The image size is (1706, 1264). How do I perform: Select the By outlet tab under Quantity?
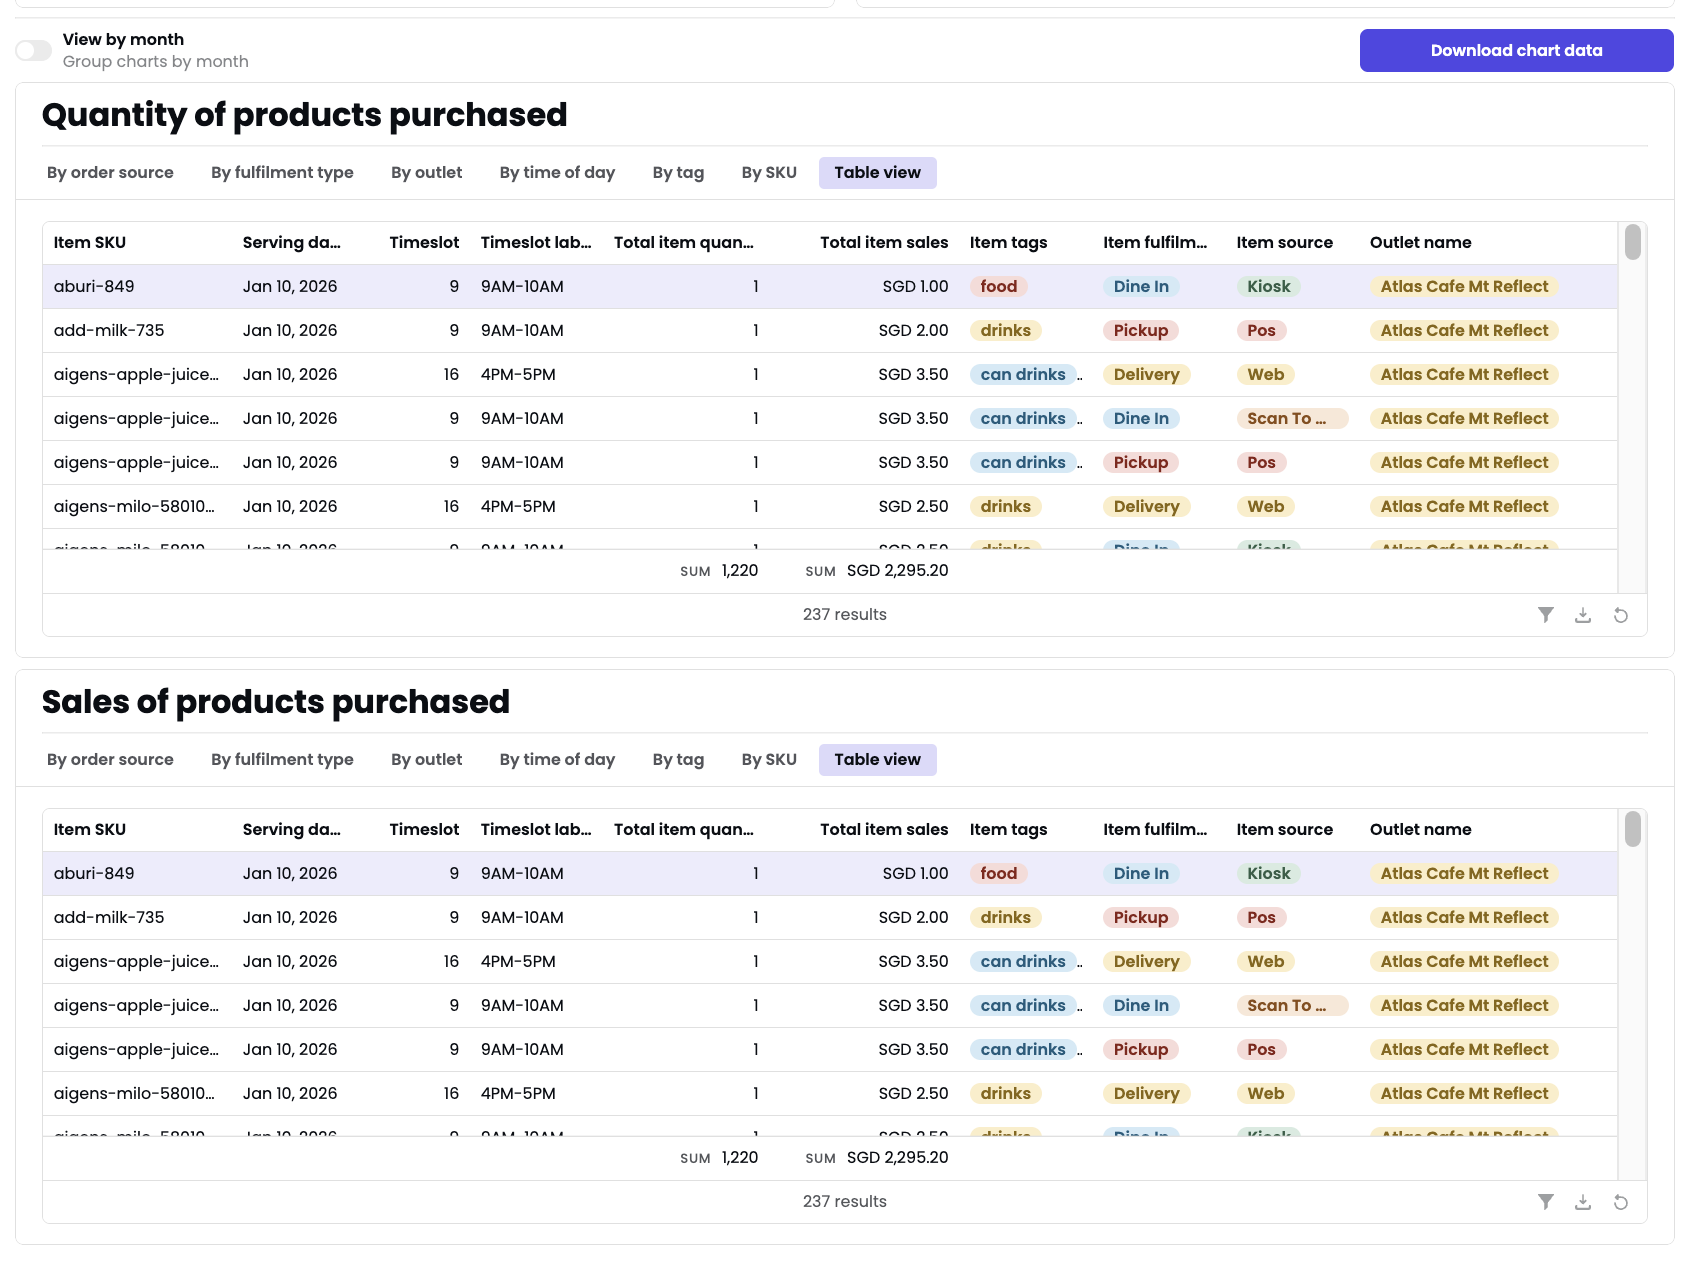[426, 172]
